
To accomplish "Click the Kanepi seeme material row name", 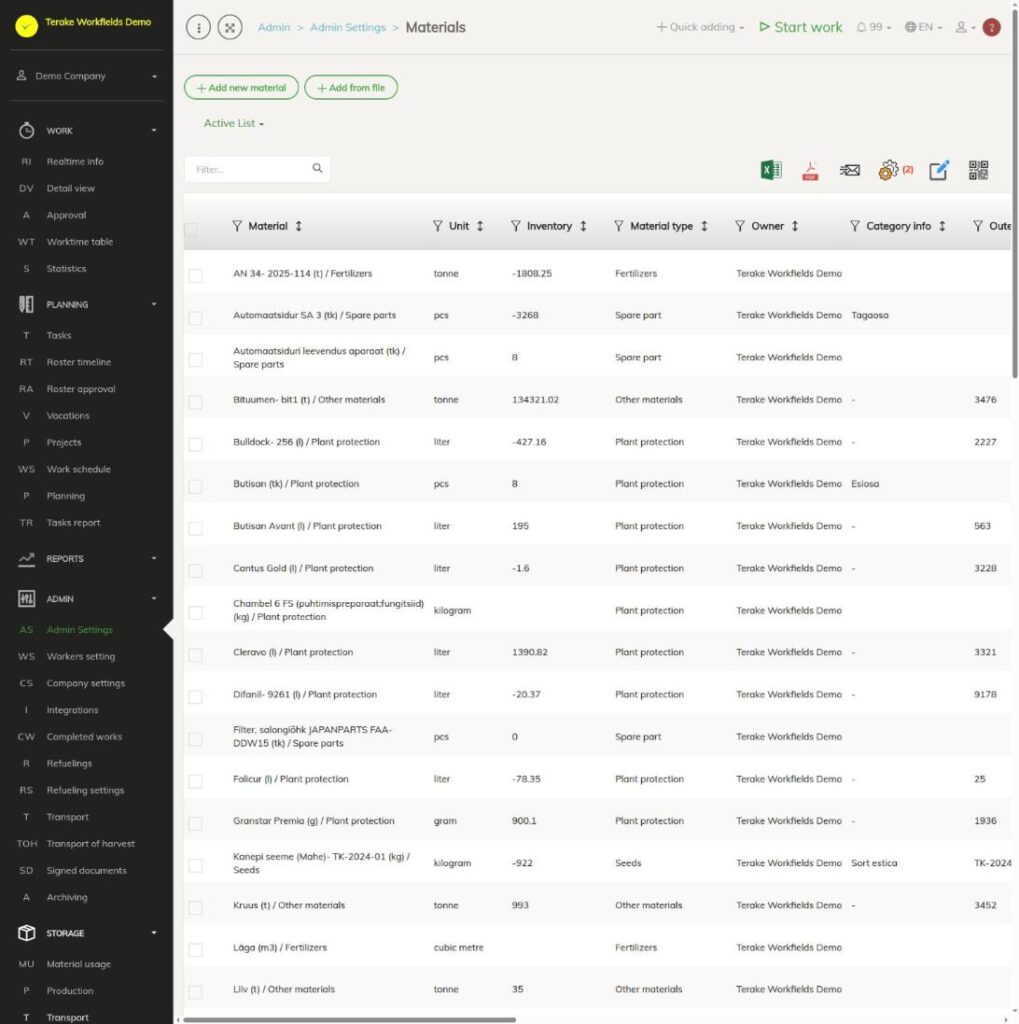I will tap(321, 863).
